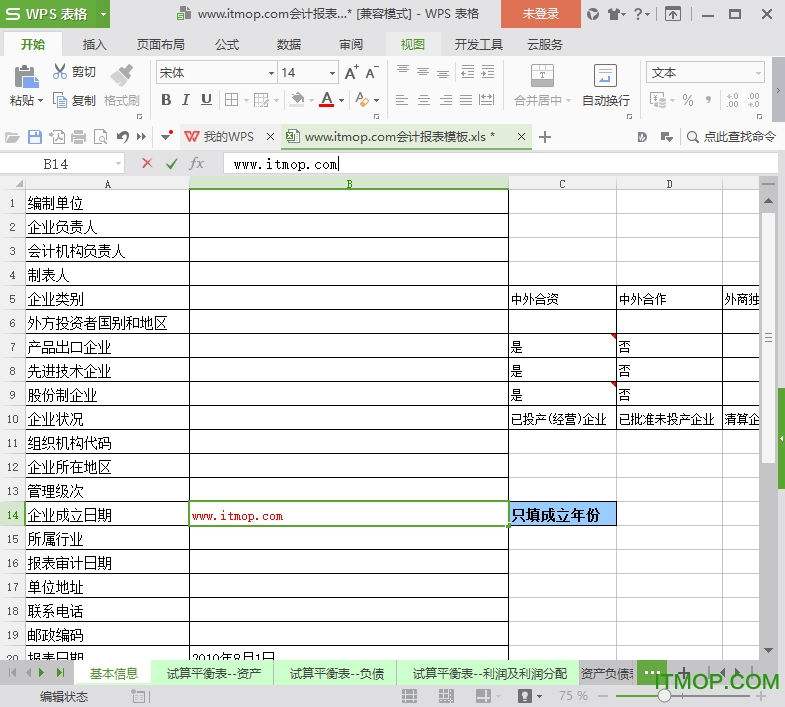Apply percent style format
This screenshot has height=707, width=785.
688,100
